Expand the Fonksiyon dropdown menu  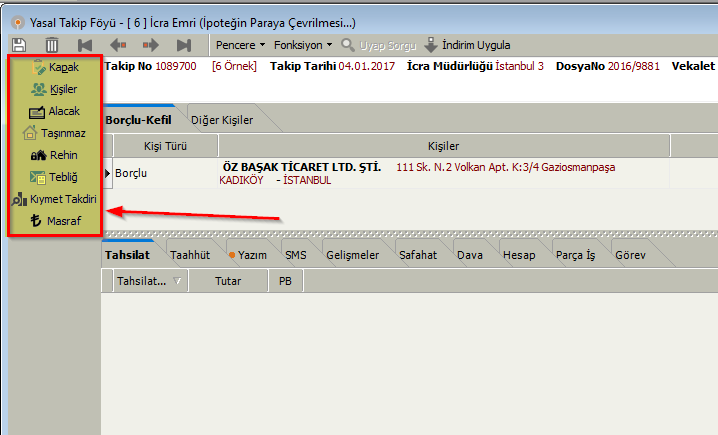click(x=303, y=45)
